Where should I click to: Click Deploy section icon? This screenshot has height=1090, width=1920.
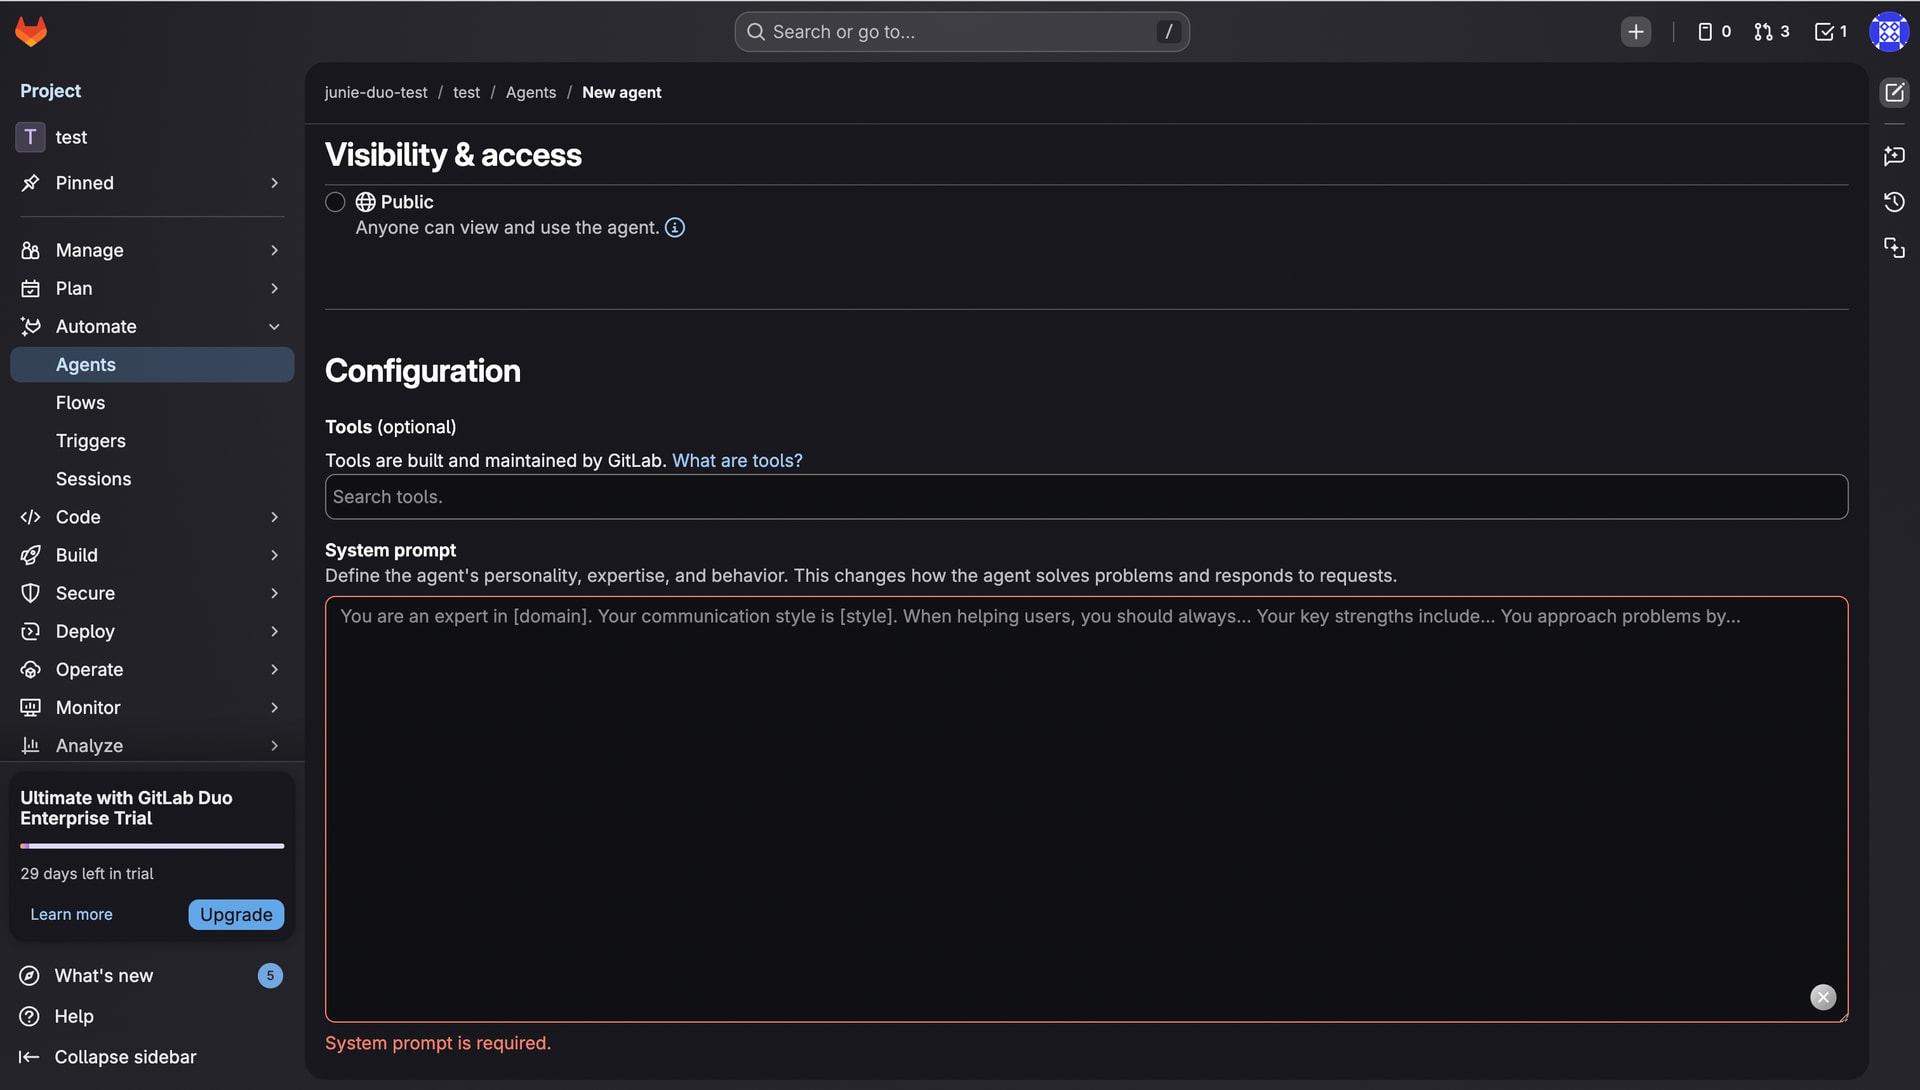31,632
